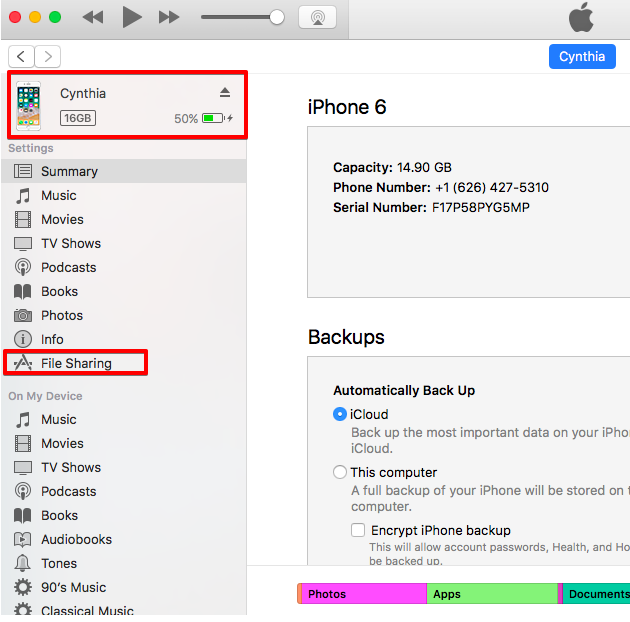
Task: Click the Settings Books icon
Action: (22, 292)
